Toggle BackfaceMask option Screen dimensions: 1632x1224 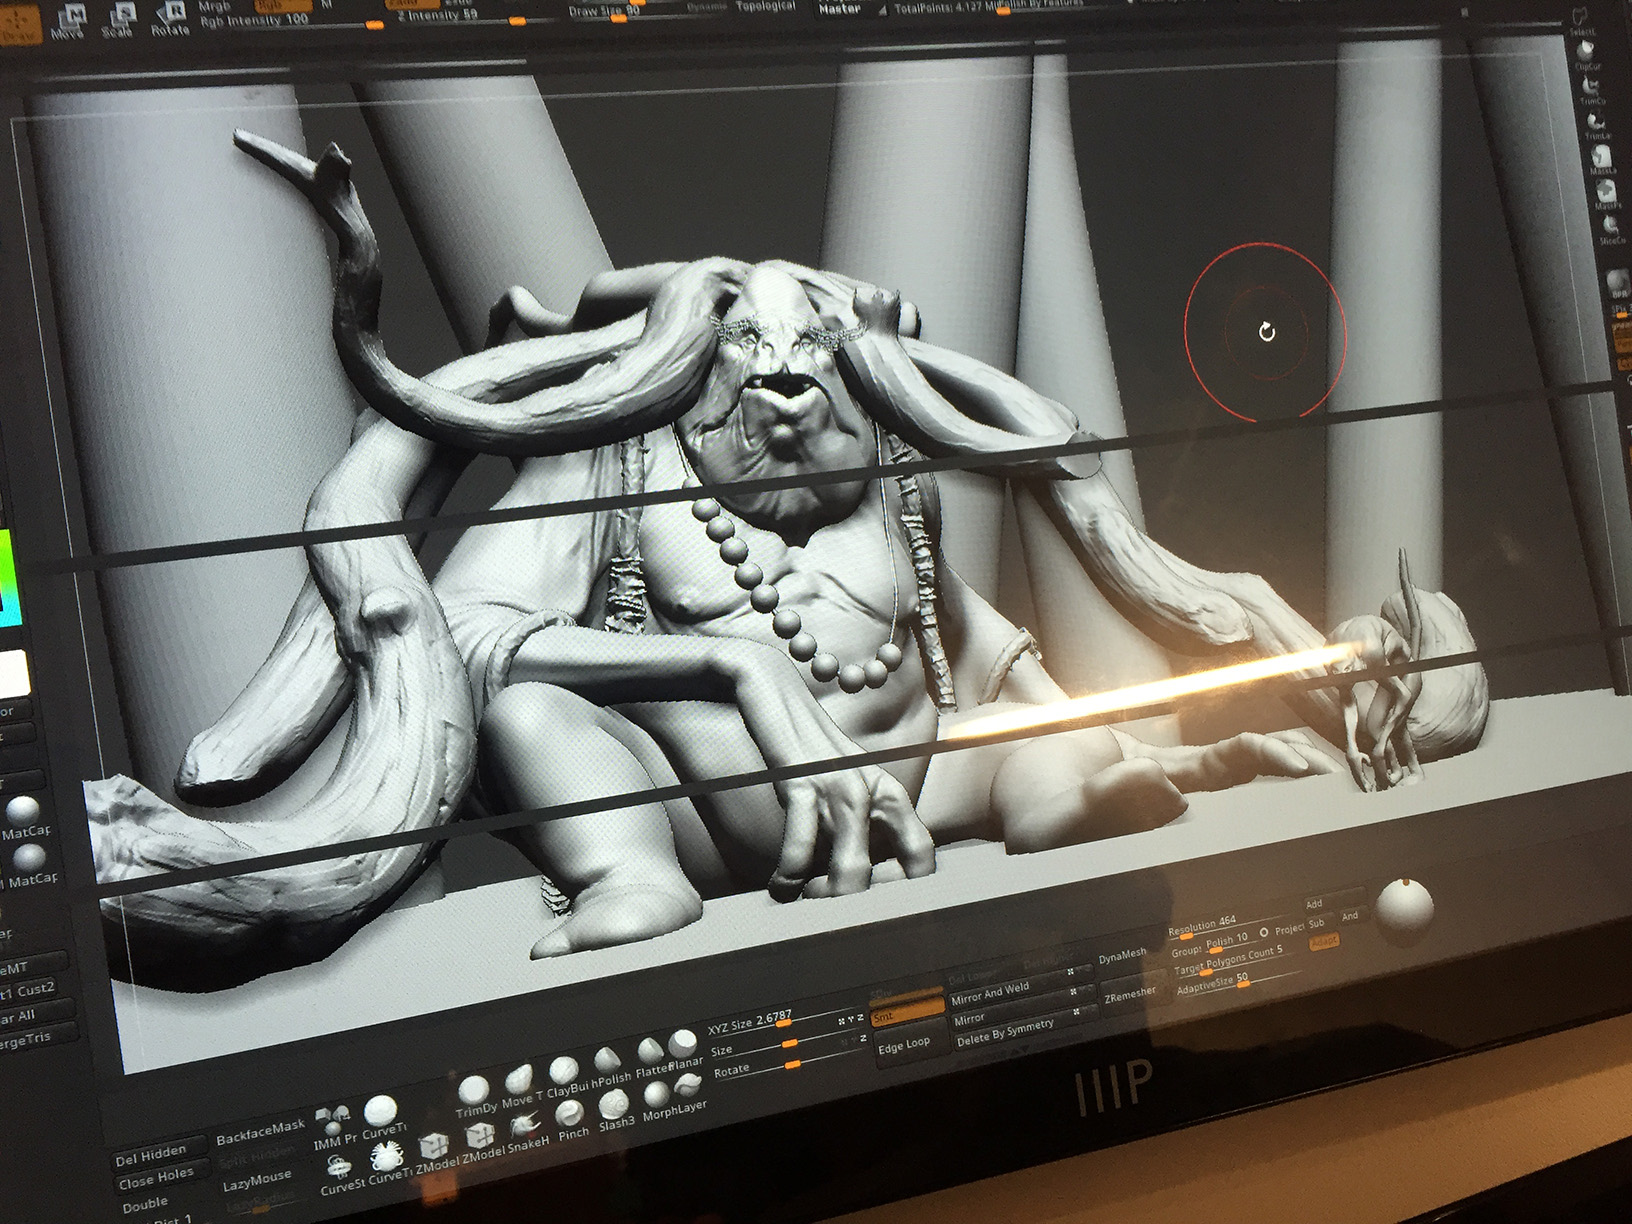[x=260, y=1132]
